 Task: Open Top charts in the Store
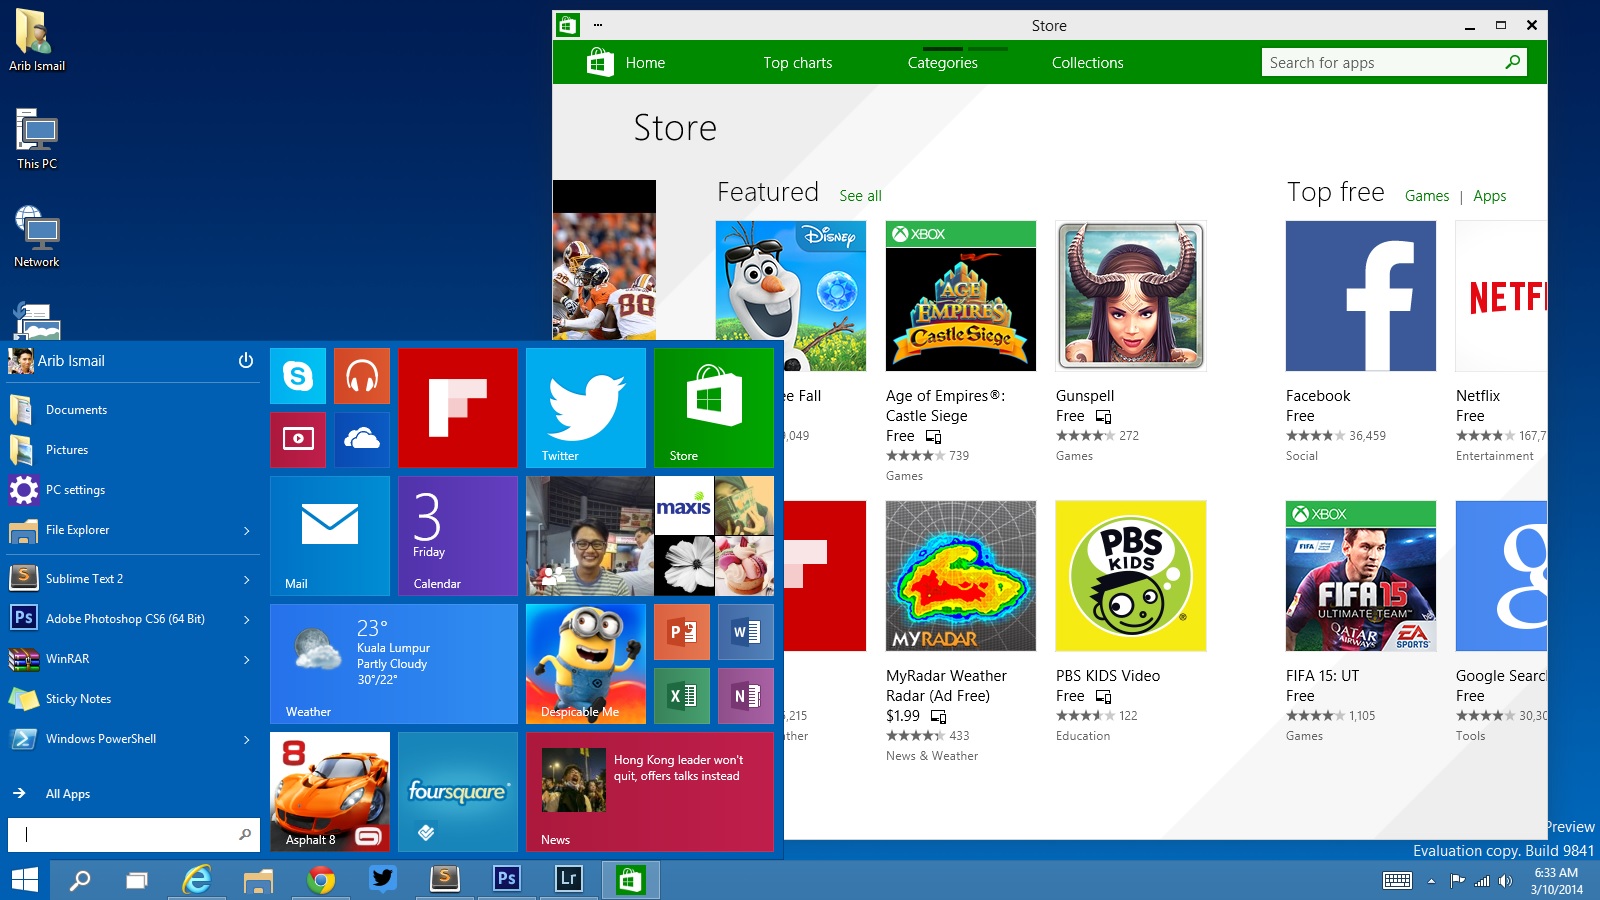pyautogui.click(x=797, y=62)
